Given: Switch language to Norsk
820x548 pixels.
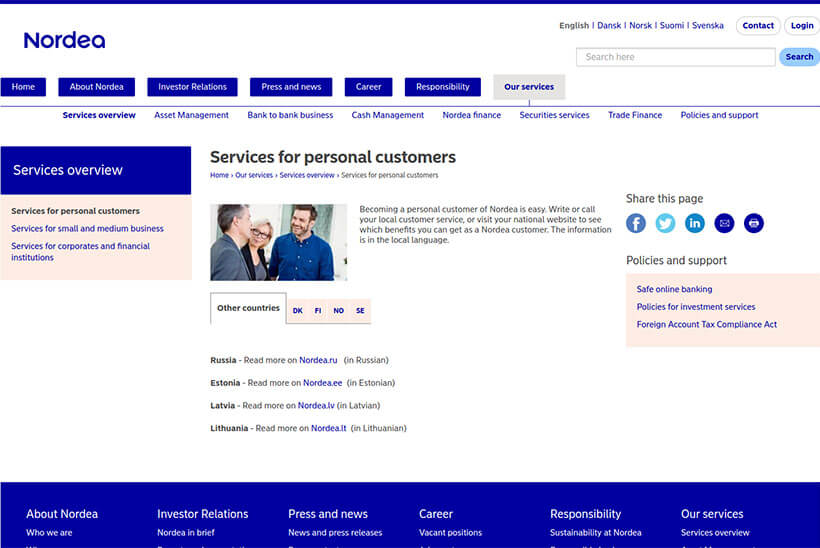Looking at the screenshot, I should [641, 26].
